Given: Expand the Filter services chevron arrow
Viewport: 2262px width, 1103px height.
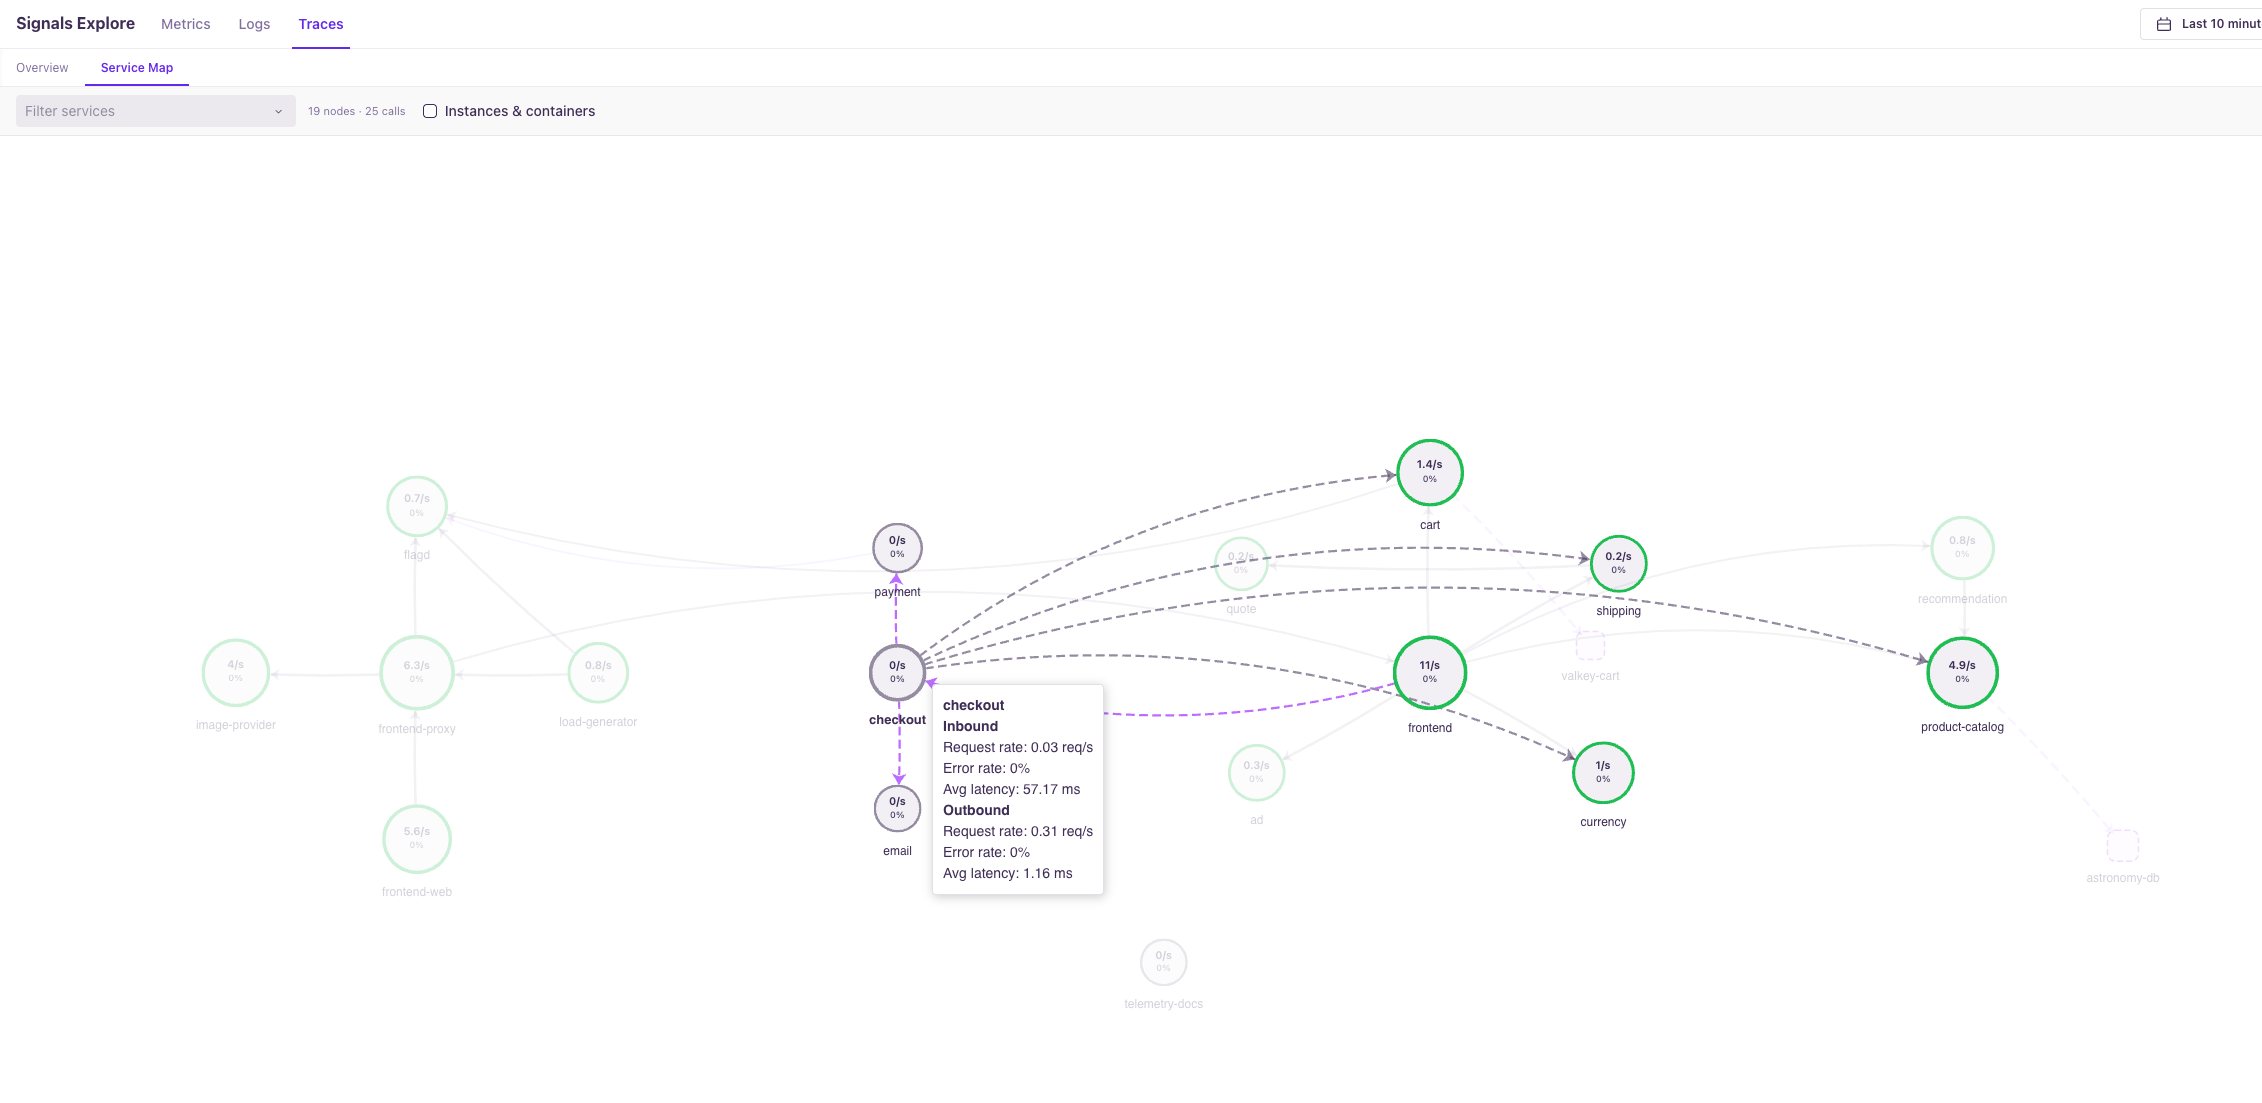Looking at the screenshot, I should coord(278,111).
